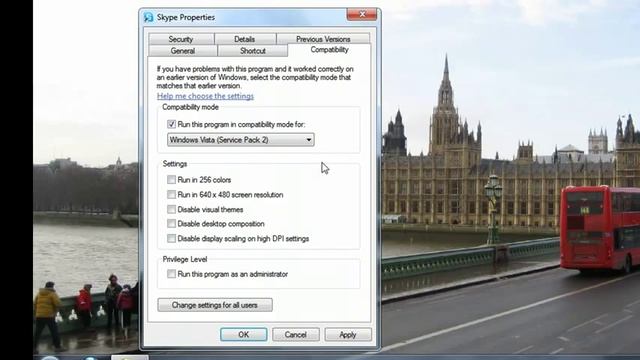
Task: Switch to the Details tab
Action: tap(245, 39)
